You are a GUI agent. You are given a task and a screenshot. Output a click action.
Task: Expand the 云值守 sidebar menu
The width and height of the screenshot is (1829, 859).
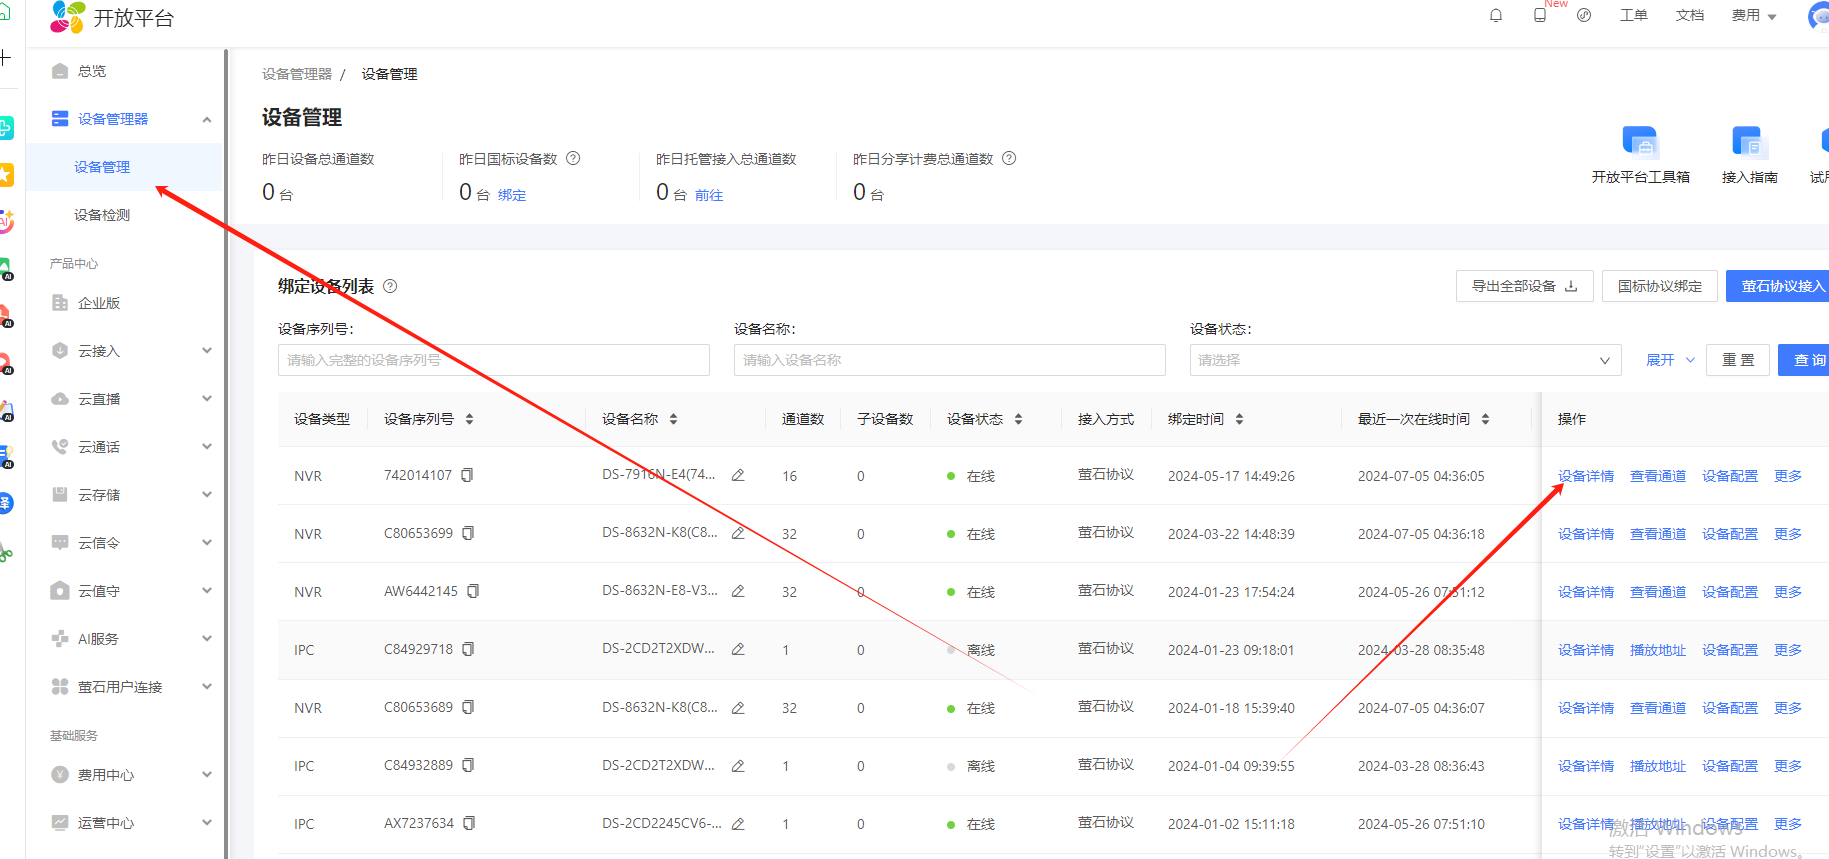pos(207,590)
